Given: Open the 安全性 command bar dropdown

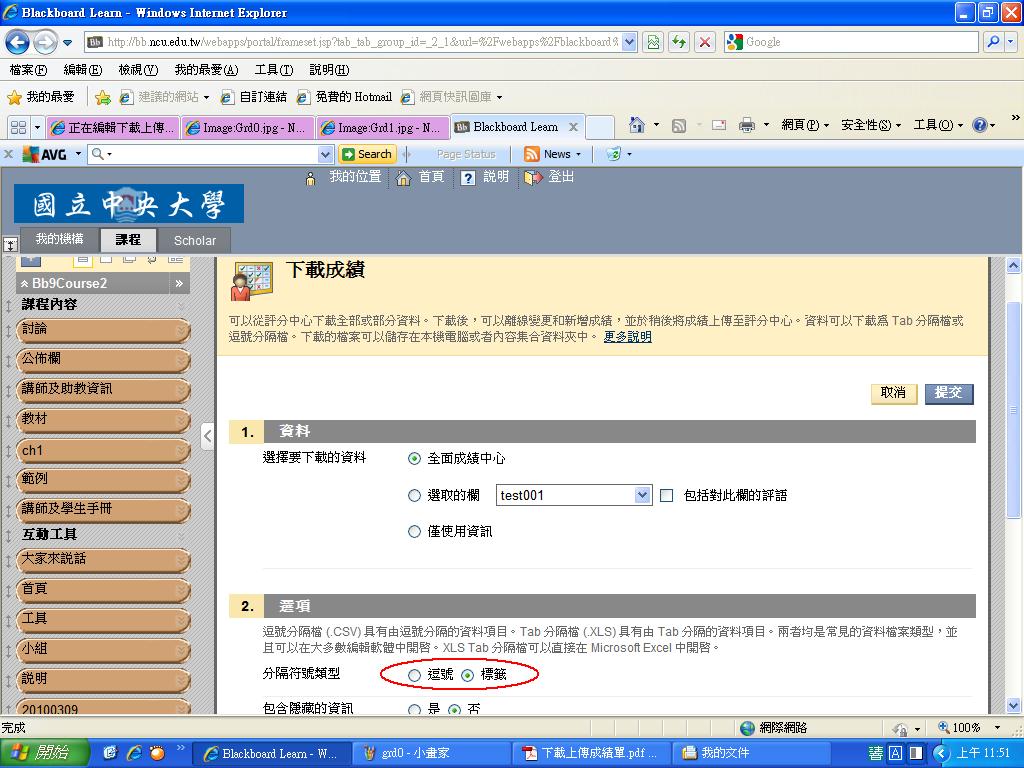Looking at the screenshot, I should click(x=870, y=125).
